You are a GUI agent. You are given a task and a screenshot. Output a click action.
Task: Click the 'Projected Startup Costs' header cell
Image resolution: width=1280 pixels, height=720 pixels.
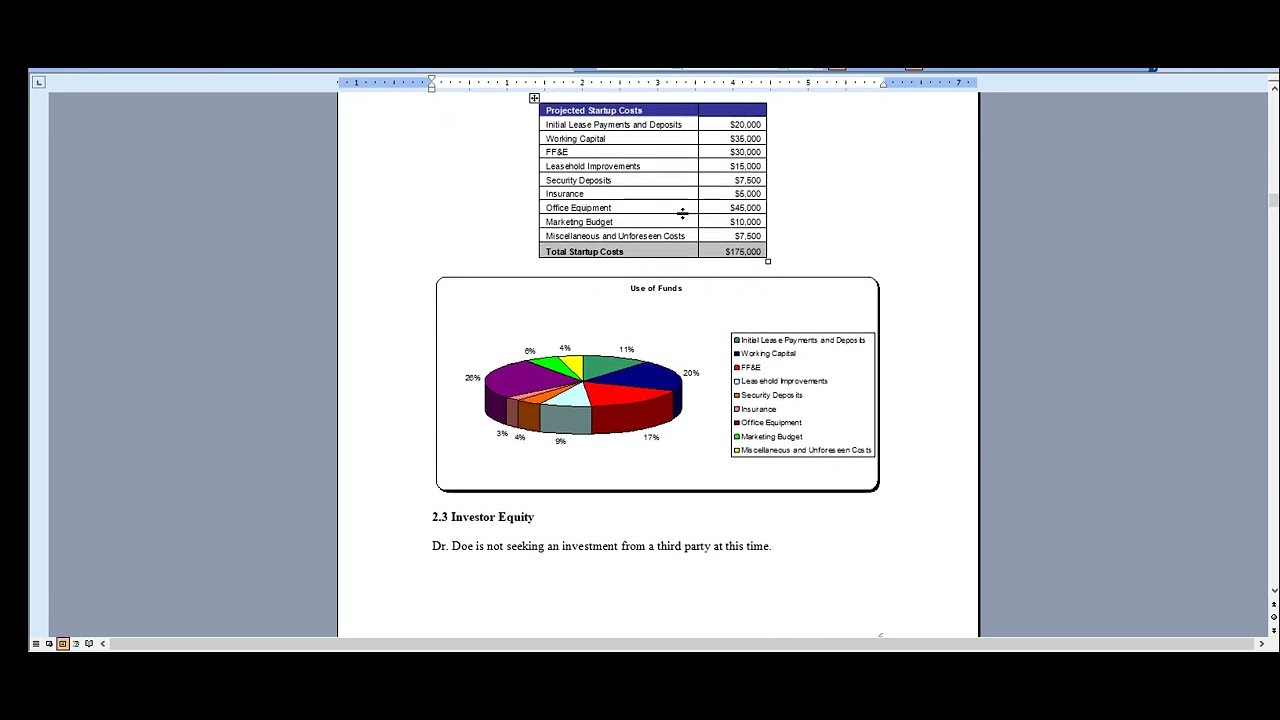click(619, 110)
